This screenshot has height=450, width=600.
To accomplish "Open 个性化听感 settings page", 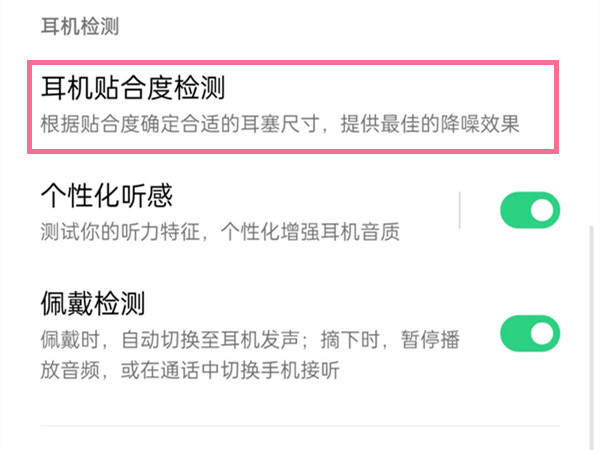I will 249,212.
